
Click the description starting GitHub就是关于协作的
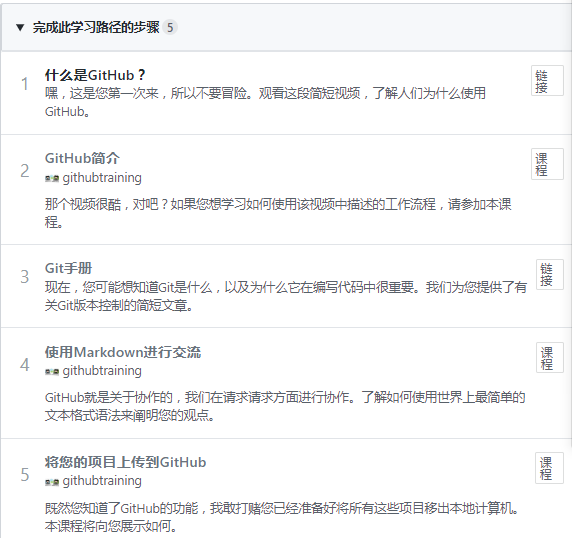pyautogui.click(x=285, y=406)
